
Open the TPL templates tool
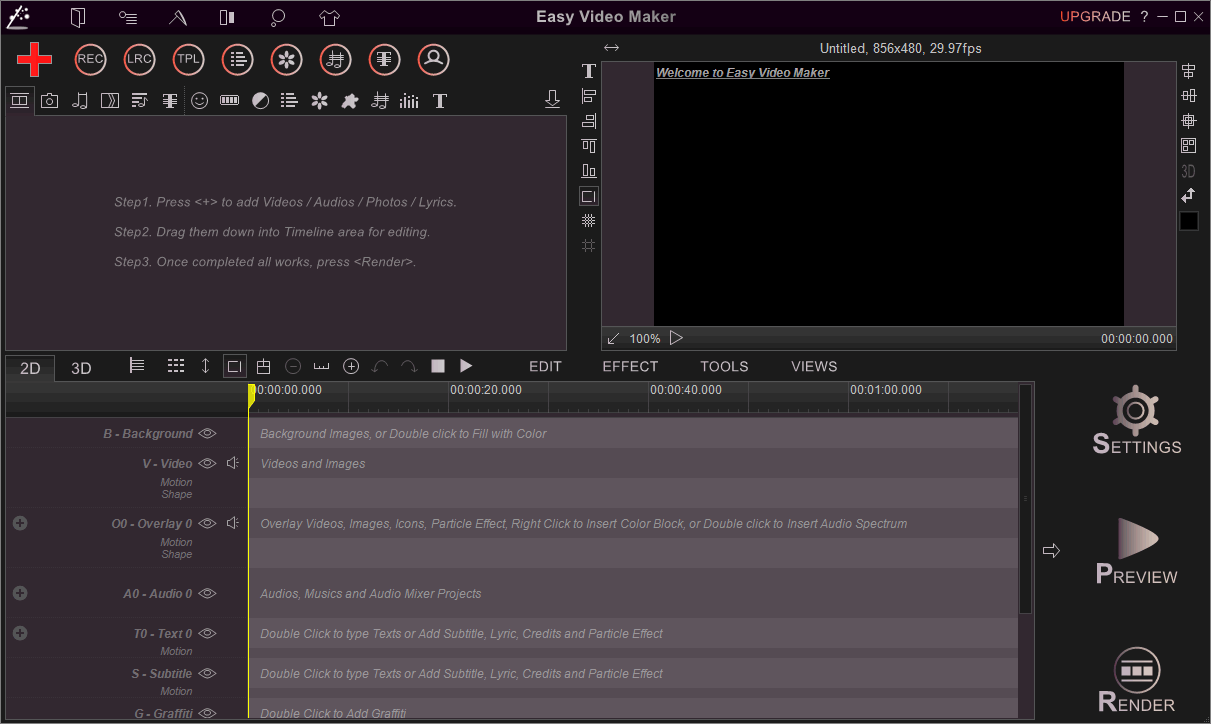click(188, 59)
